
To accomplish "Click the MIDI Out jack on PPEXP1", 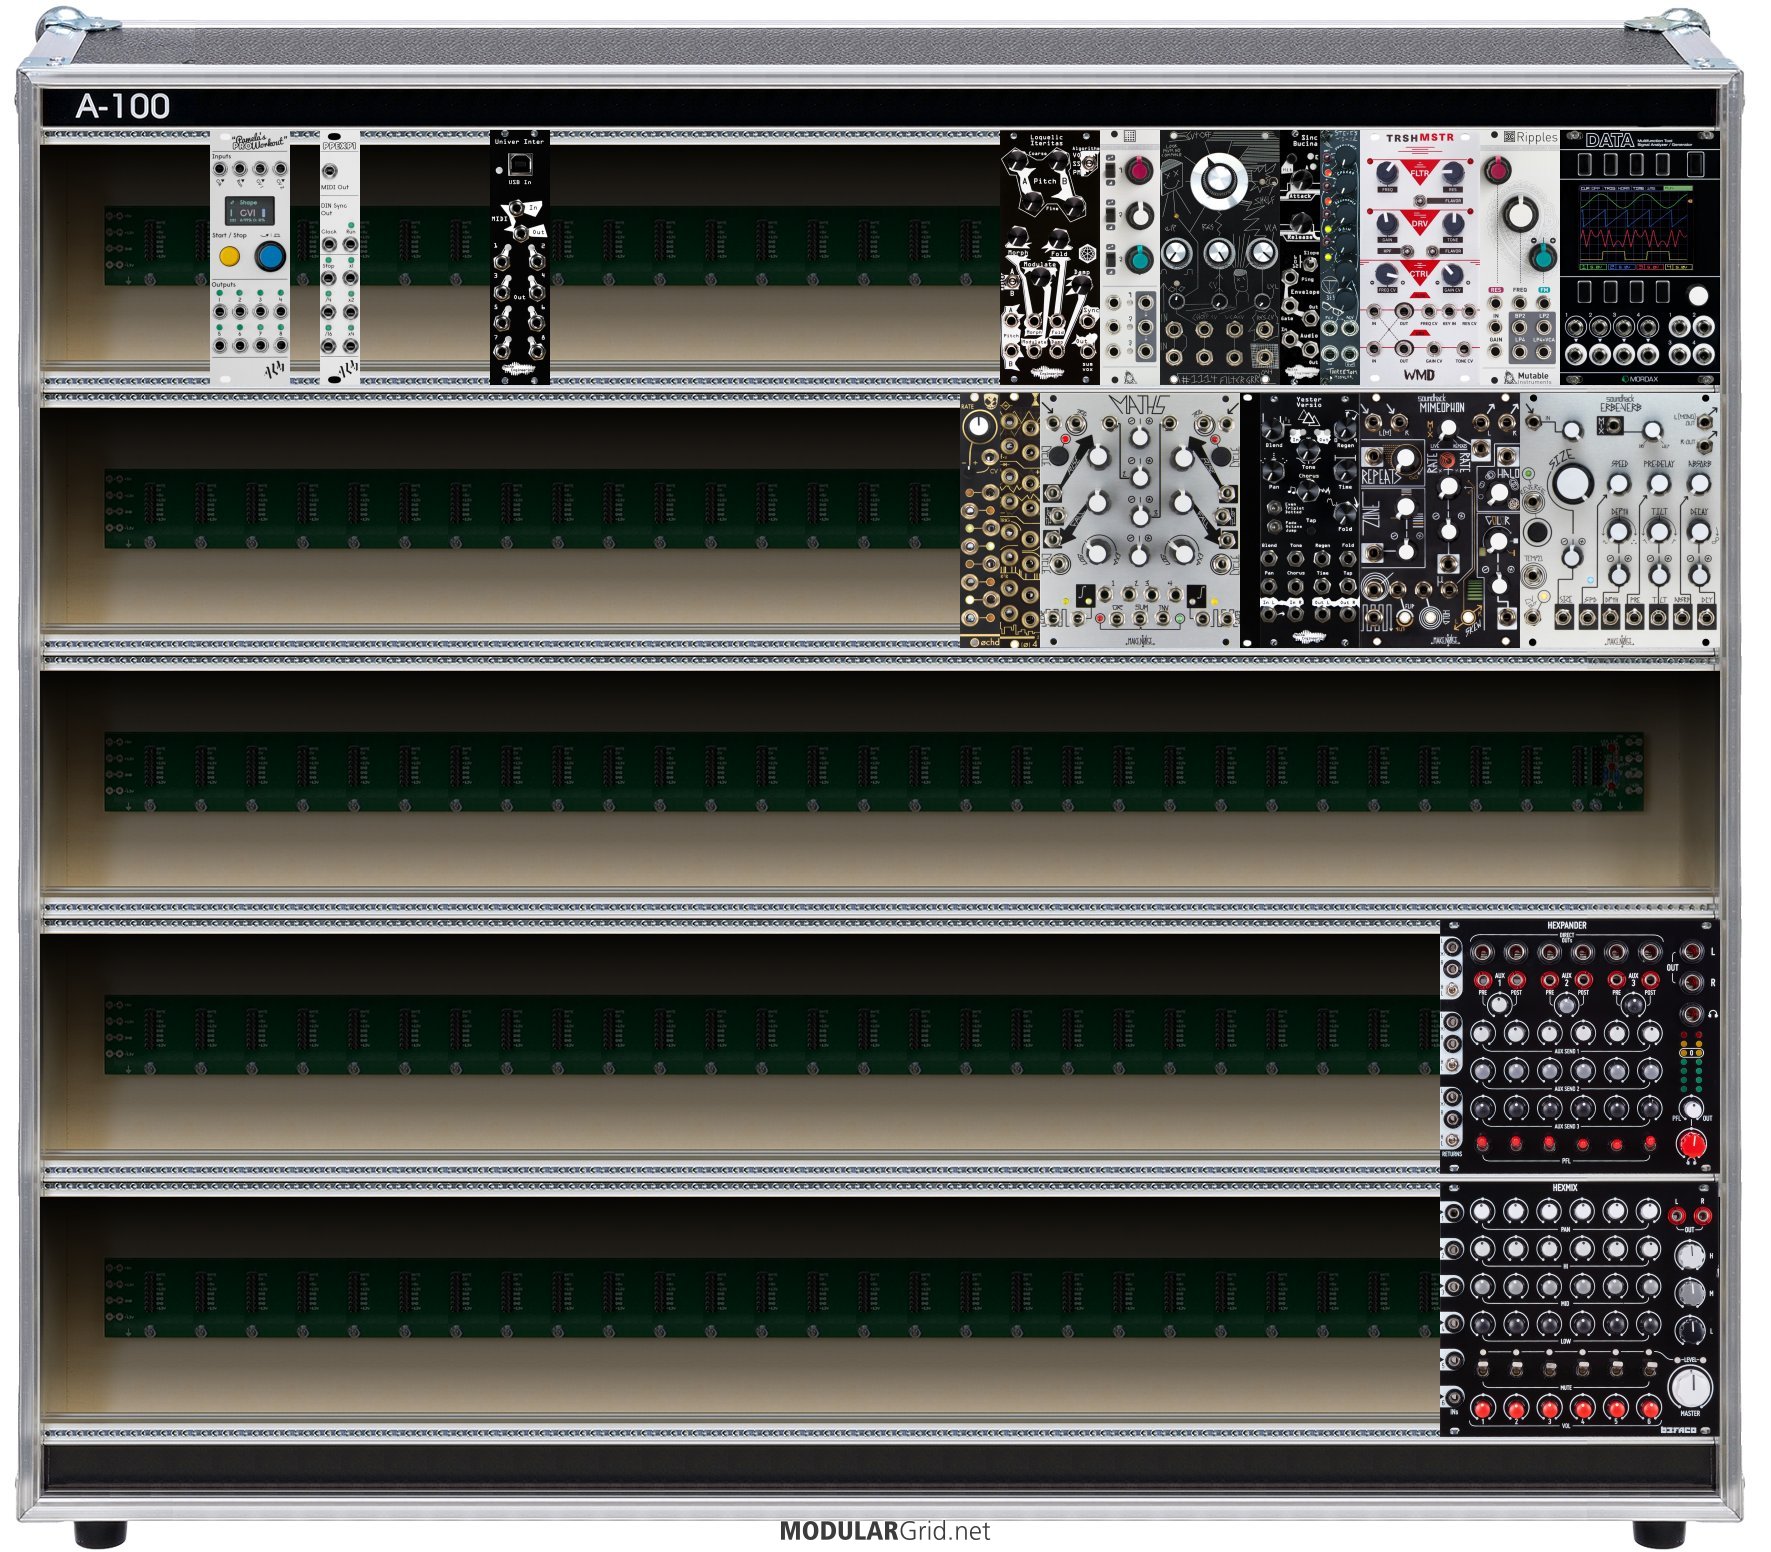I will [x=330, y=171].
